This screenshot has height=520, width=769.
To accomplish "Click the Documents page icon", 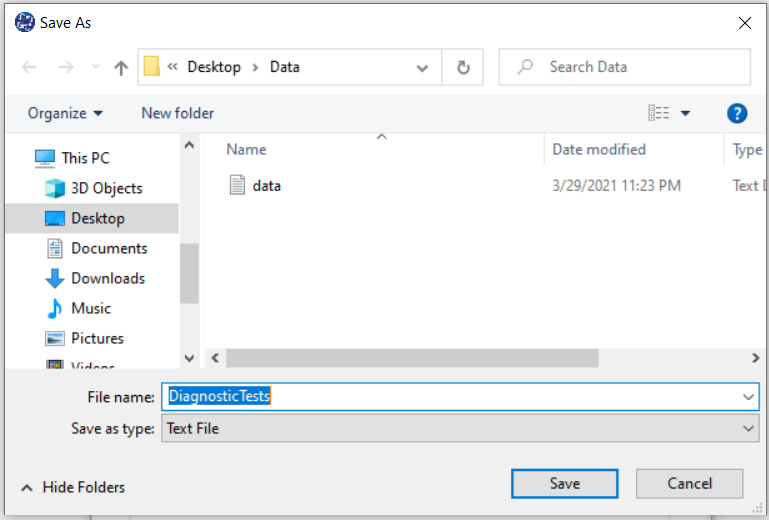I will (x=54, y=248).
